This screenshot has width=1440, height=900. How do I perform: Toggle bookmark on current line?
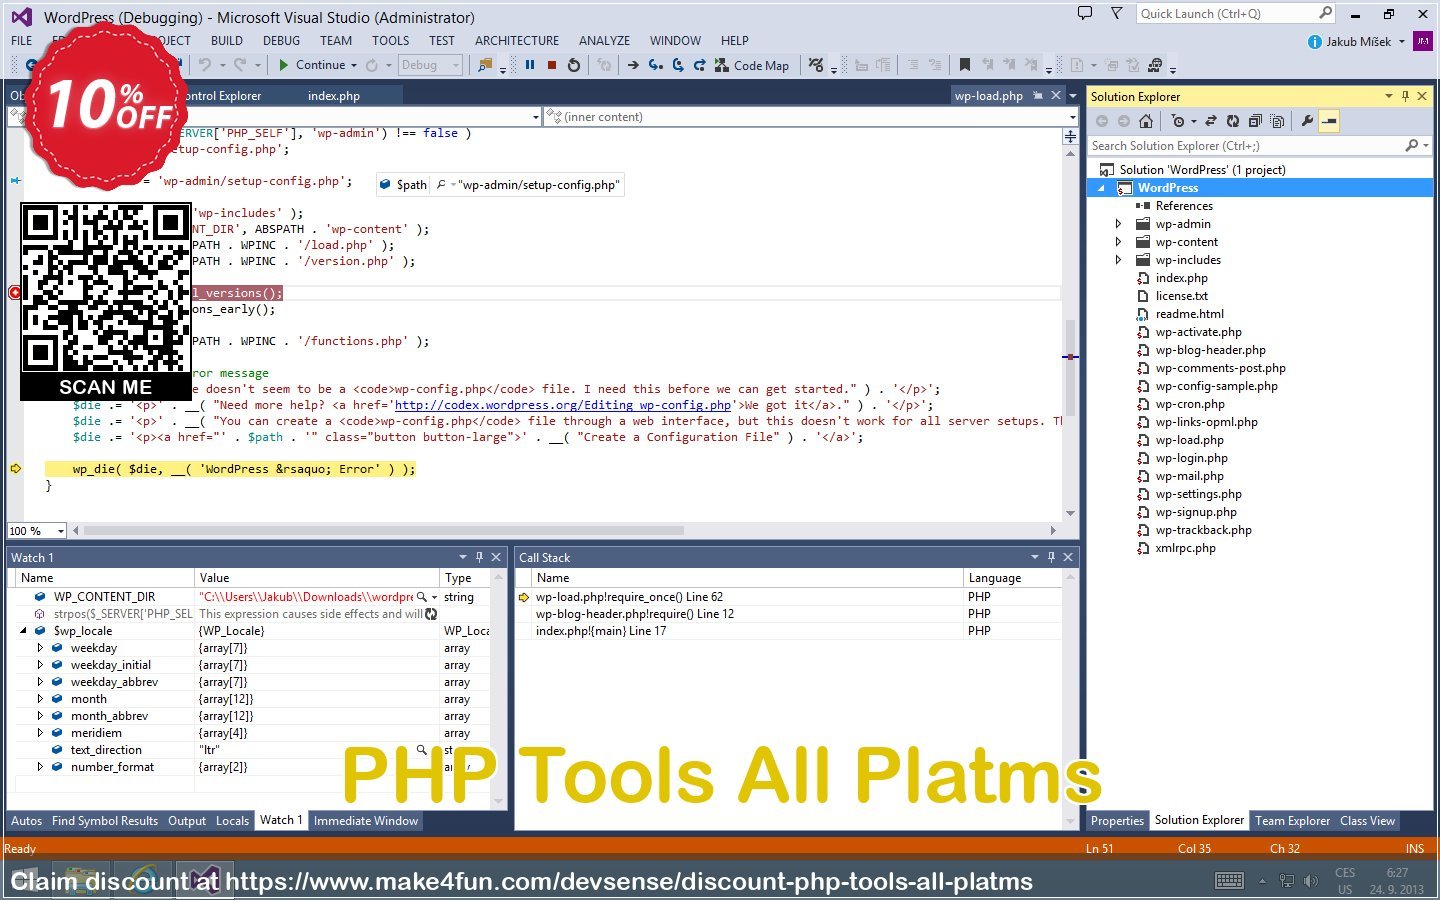point(964,65)
